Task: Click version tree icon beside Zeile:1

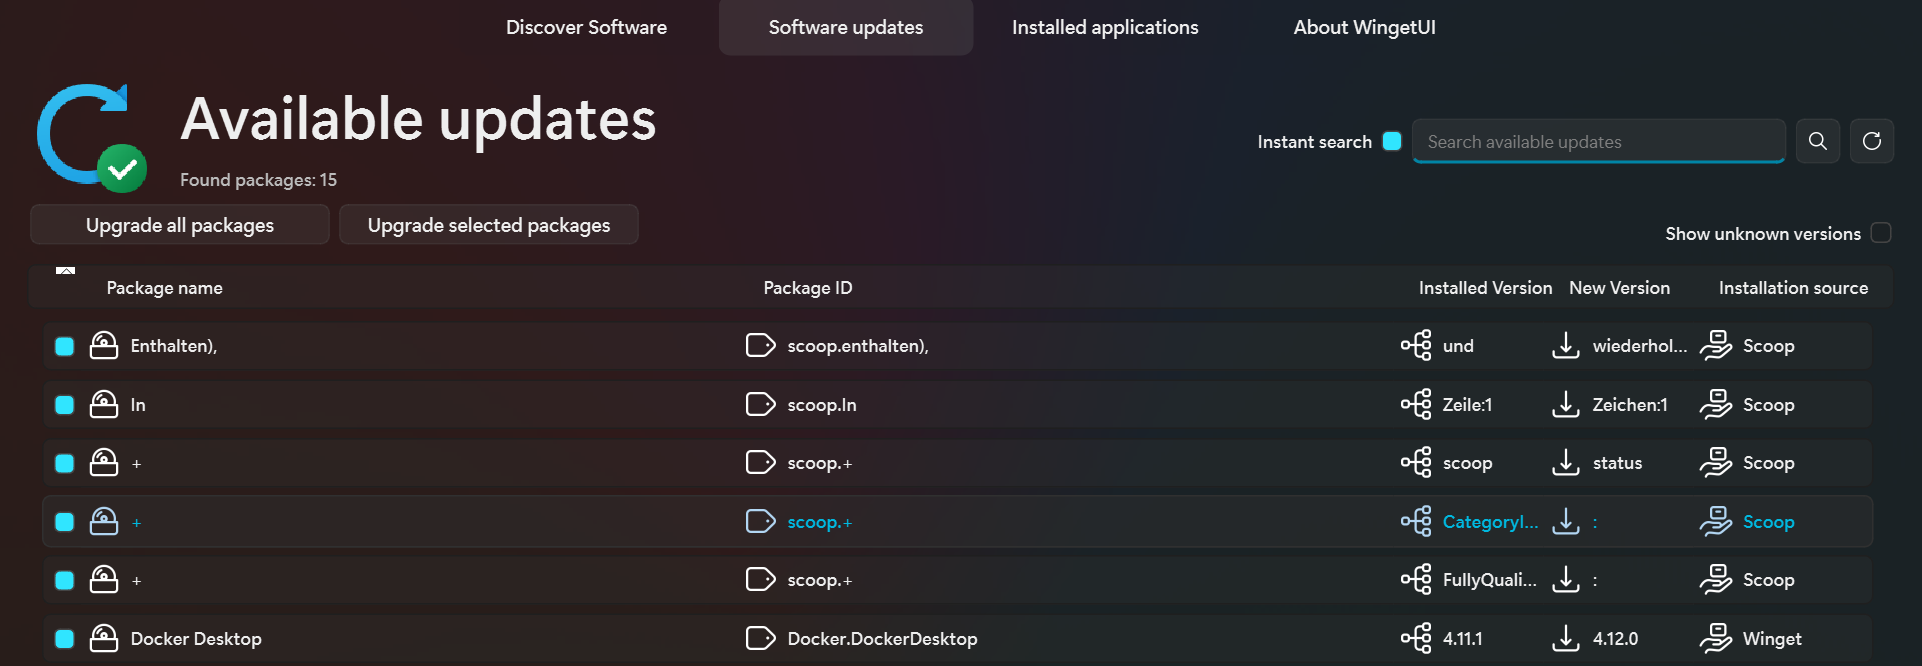Action: coord(1416,404)
